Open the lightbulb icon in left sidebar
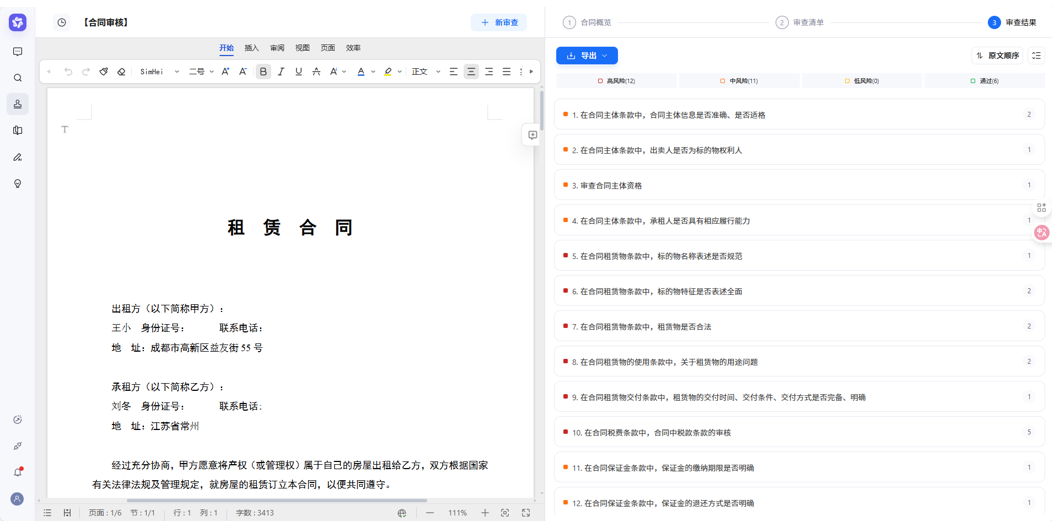Screen dimensions: 1052x522 (18, 184)
